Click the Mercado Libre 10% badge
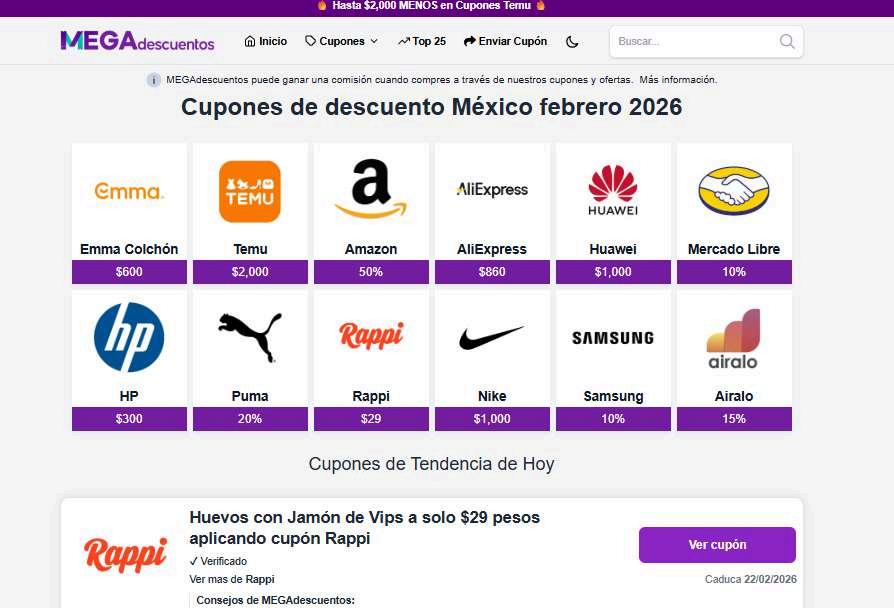 pyautogui.click(x=734, y=272)
